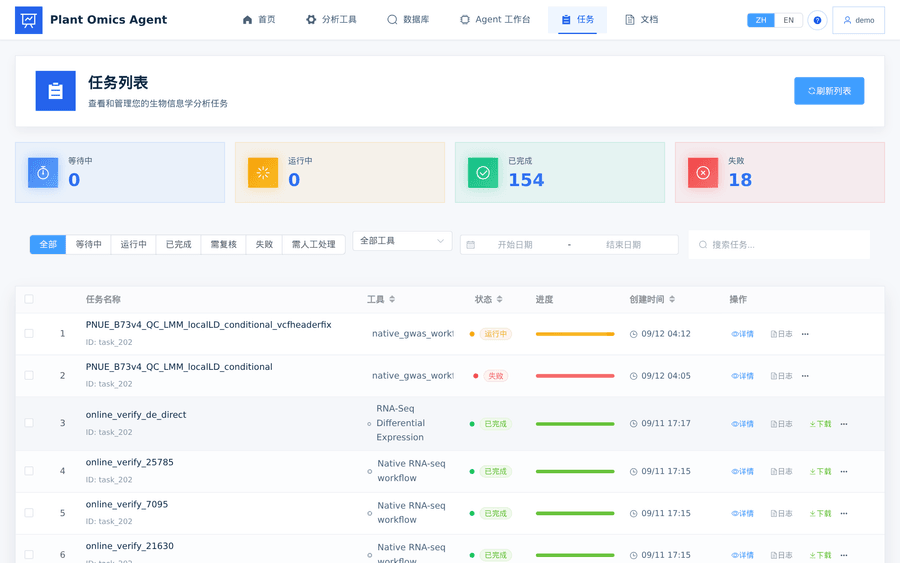Select checkbox for online_verify_25785
900x563 pixels.
pyautogui.click(x=29, y=471)
